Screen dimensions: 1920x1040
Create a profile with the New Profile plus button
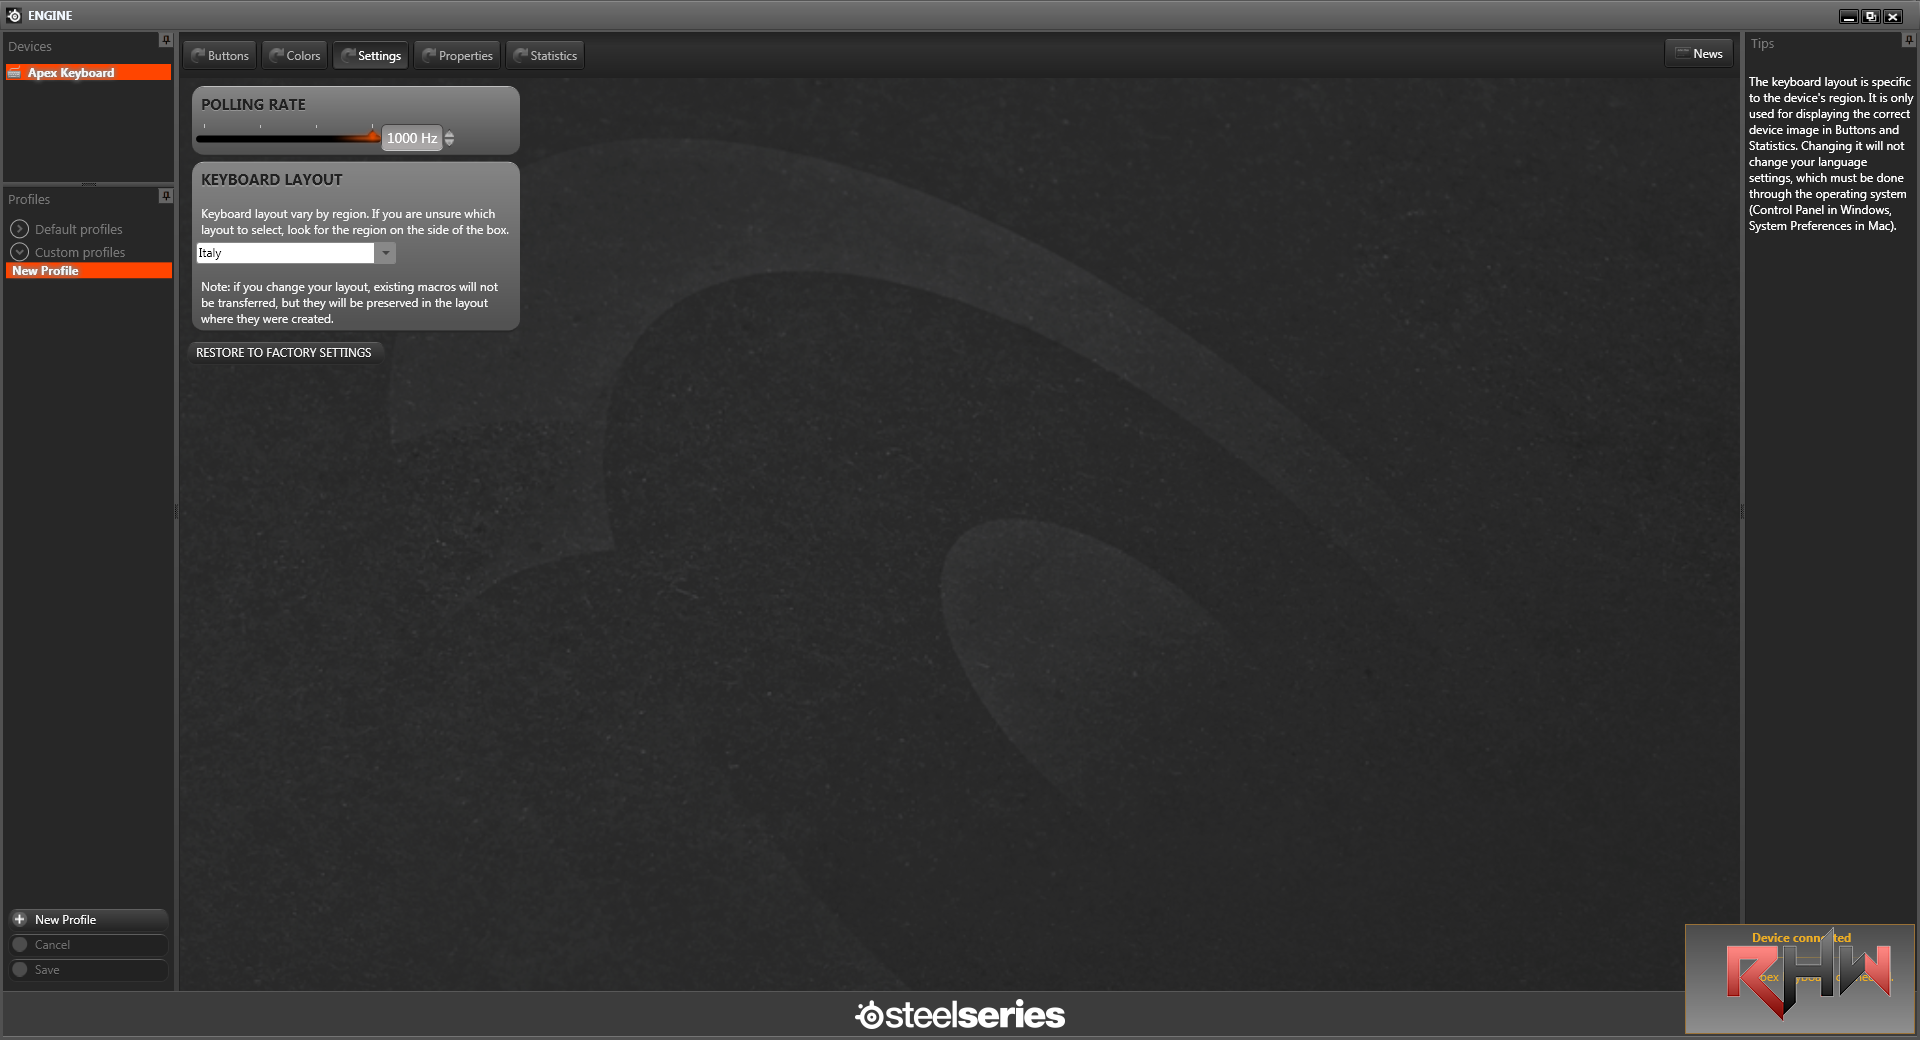click(x=88, y=920)
